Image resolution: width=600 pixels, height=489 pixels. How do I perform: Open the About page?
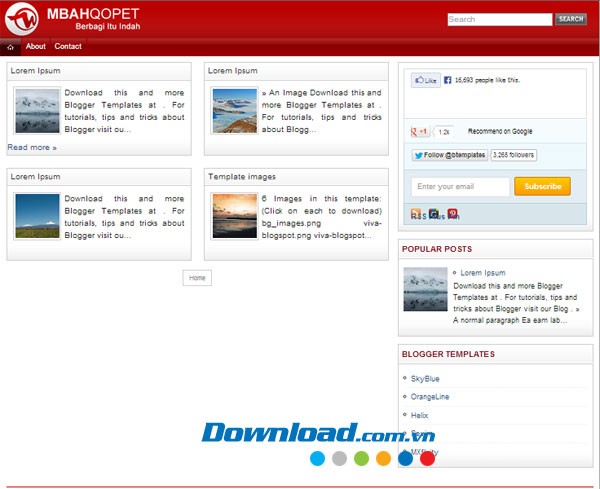coord(36,47)
